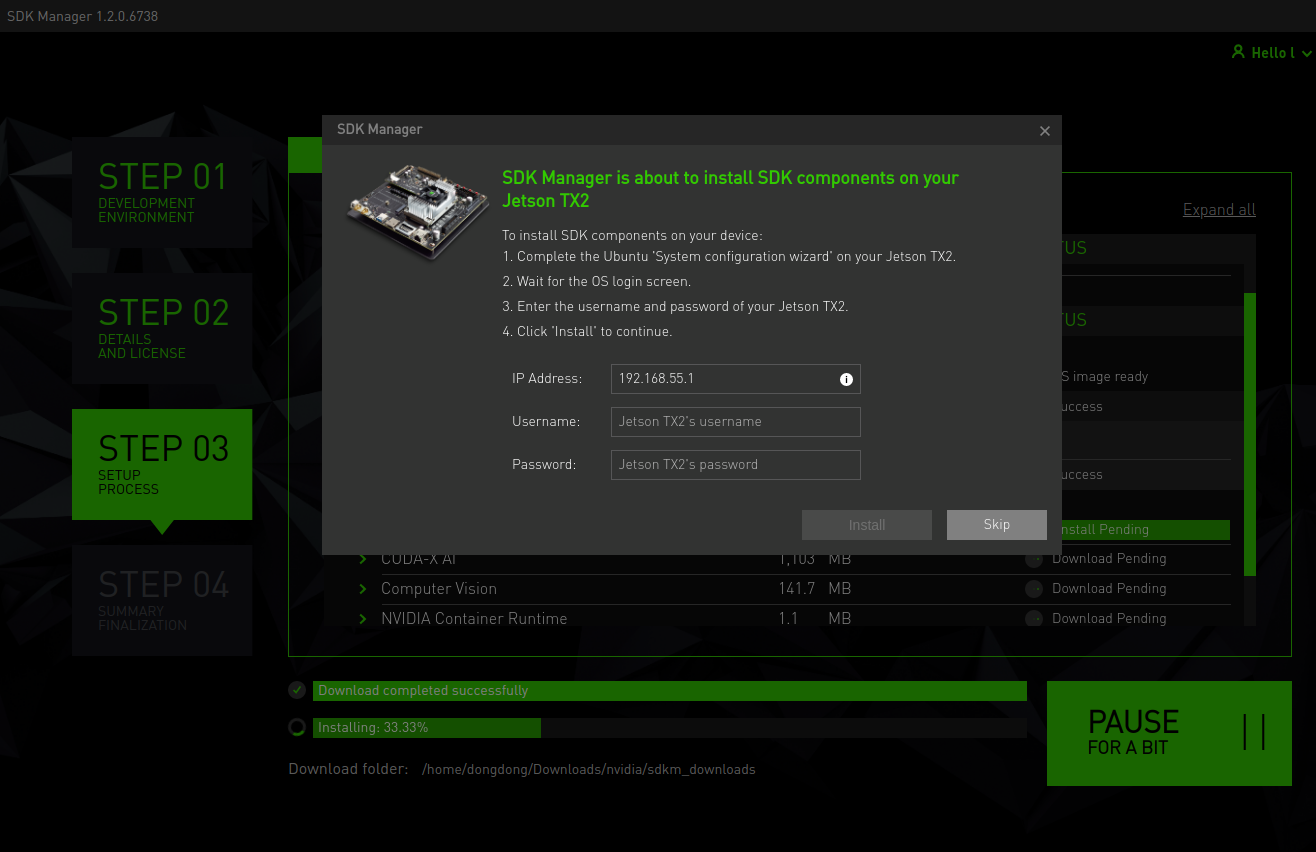Screen dimensions: 1316x852
Task: Click the Install Pending status bar
Action: (1143, 530)
